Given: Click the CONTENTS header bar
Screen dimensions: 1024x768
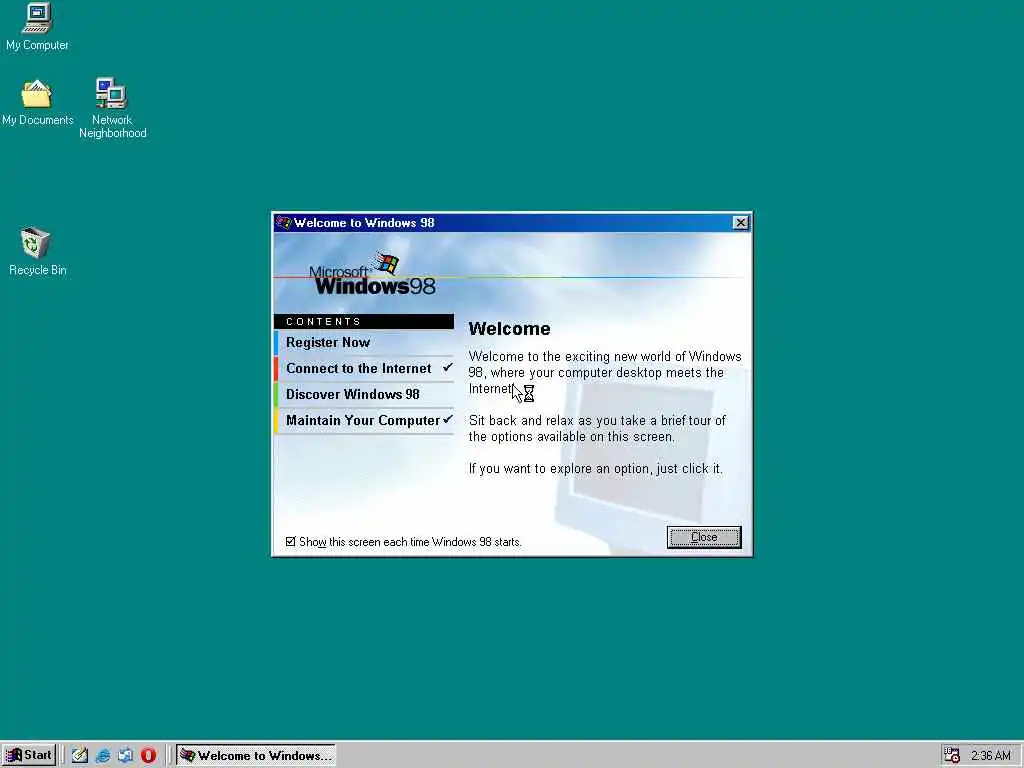Looking at the screenshot, I should pyautogui.click(x=364, y=321).
